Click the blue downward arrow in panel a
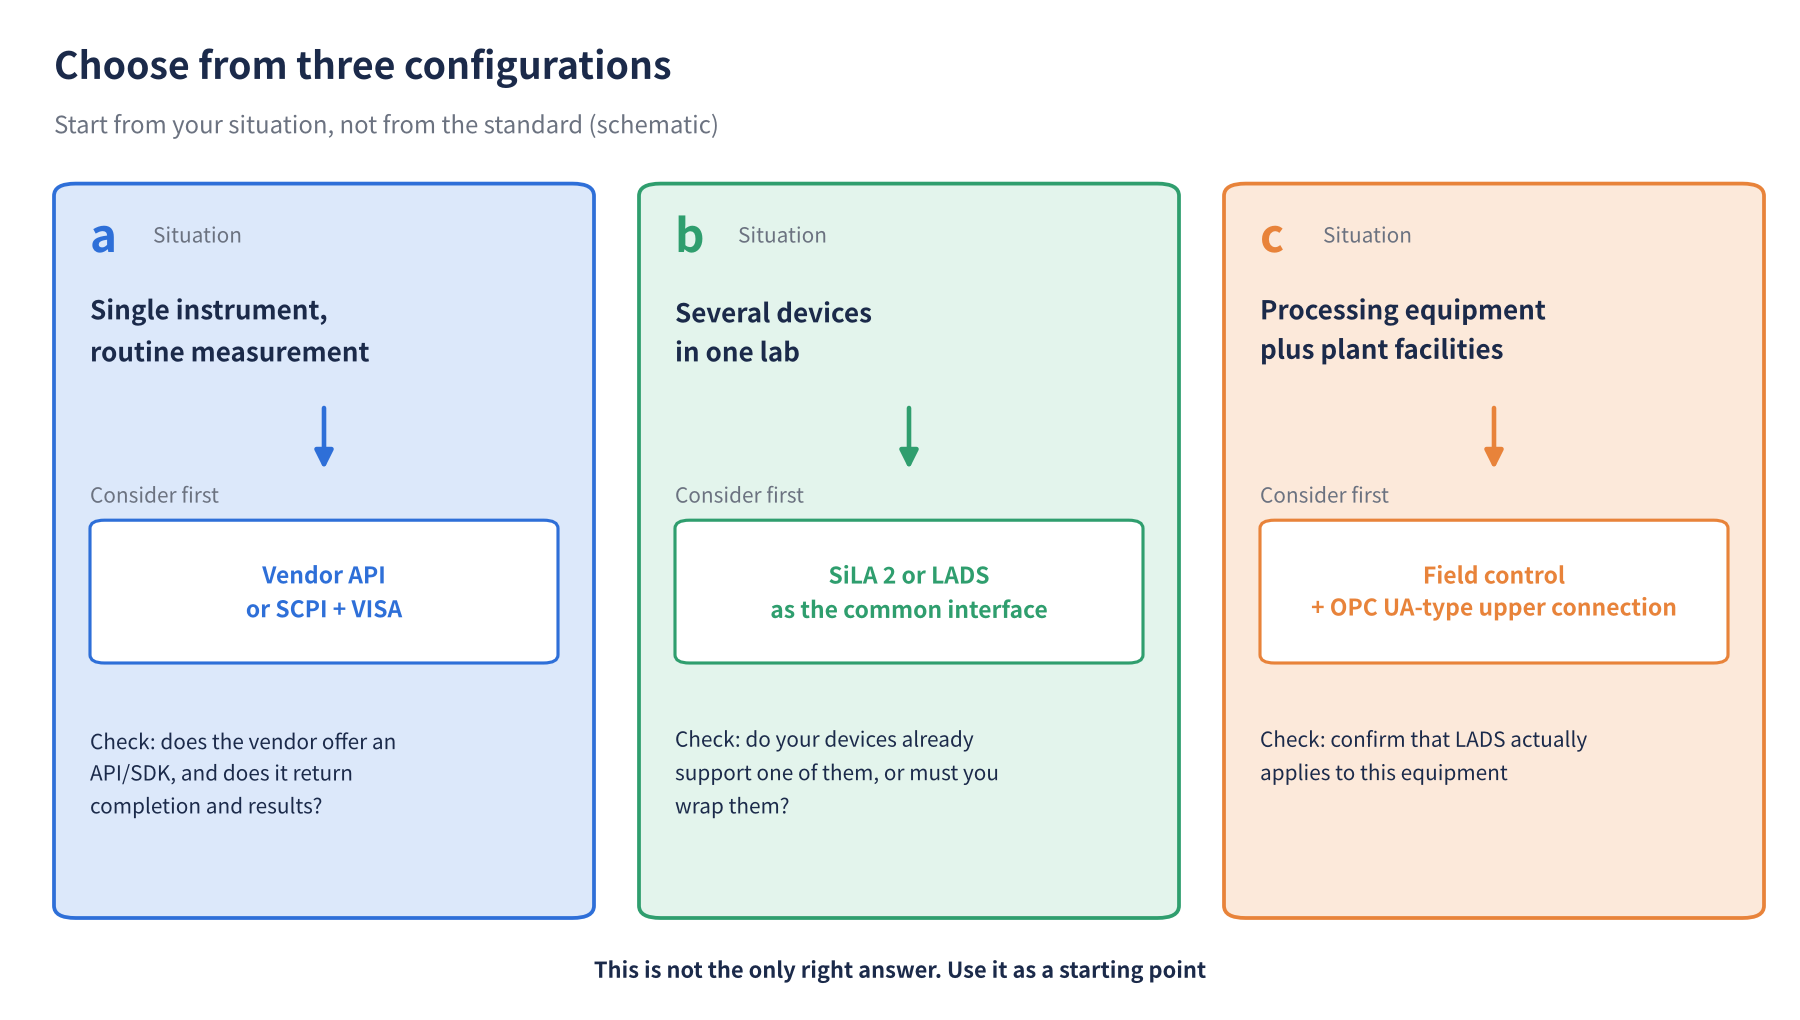This screenshot has width=1800, height=1020. click(323, 436)
